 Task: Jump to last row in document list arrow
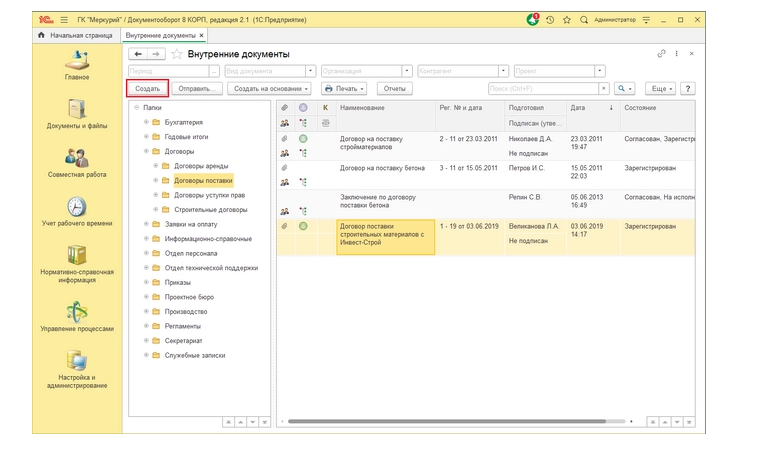tap(689, 422)
